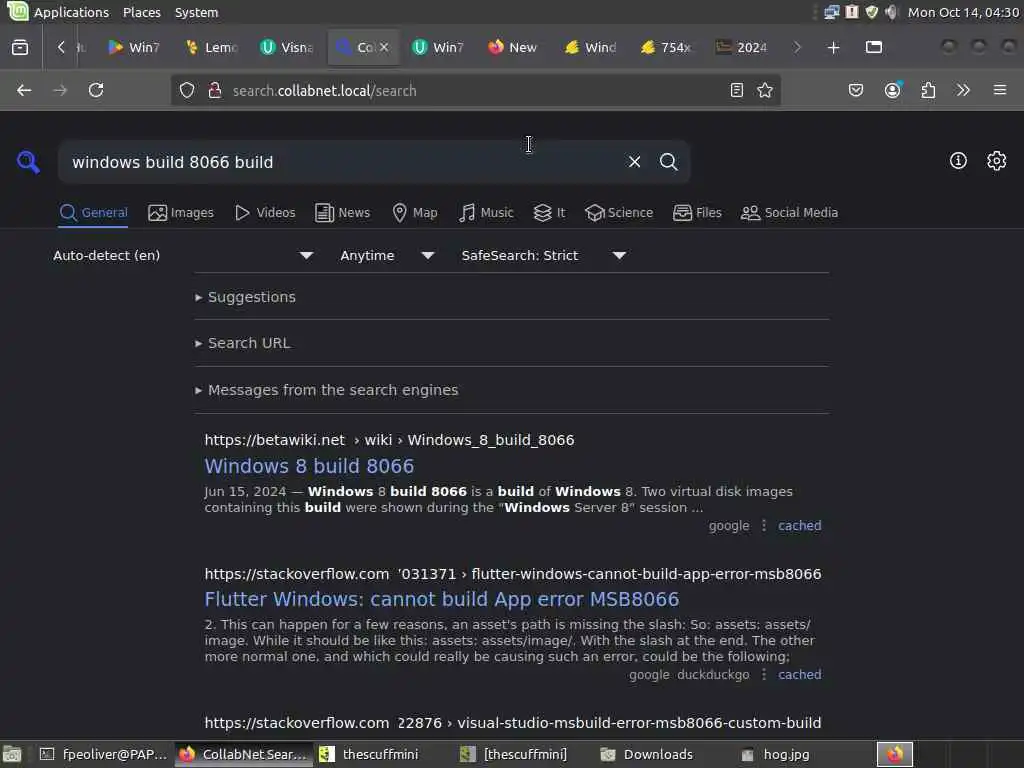Viewport: 1024px width, 768px height.
Task: Switch to Videos search category
Action: tap(265, 212)
